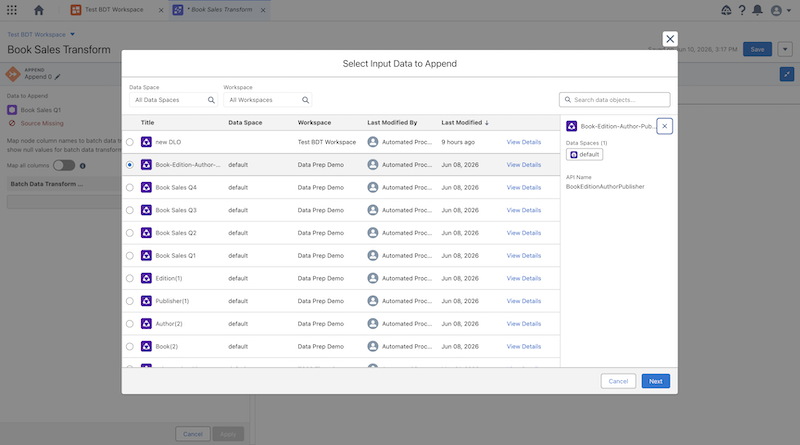
Task: Open the user profile avatar menu
Action: pyautogui.click(x=780, y=10)
